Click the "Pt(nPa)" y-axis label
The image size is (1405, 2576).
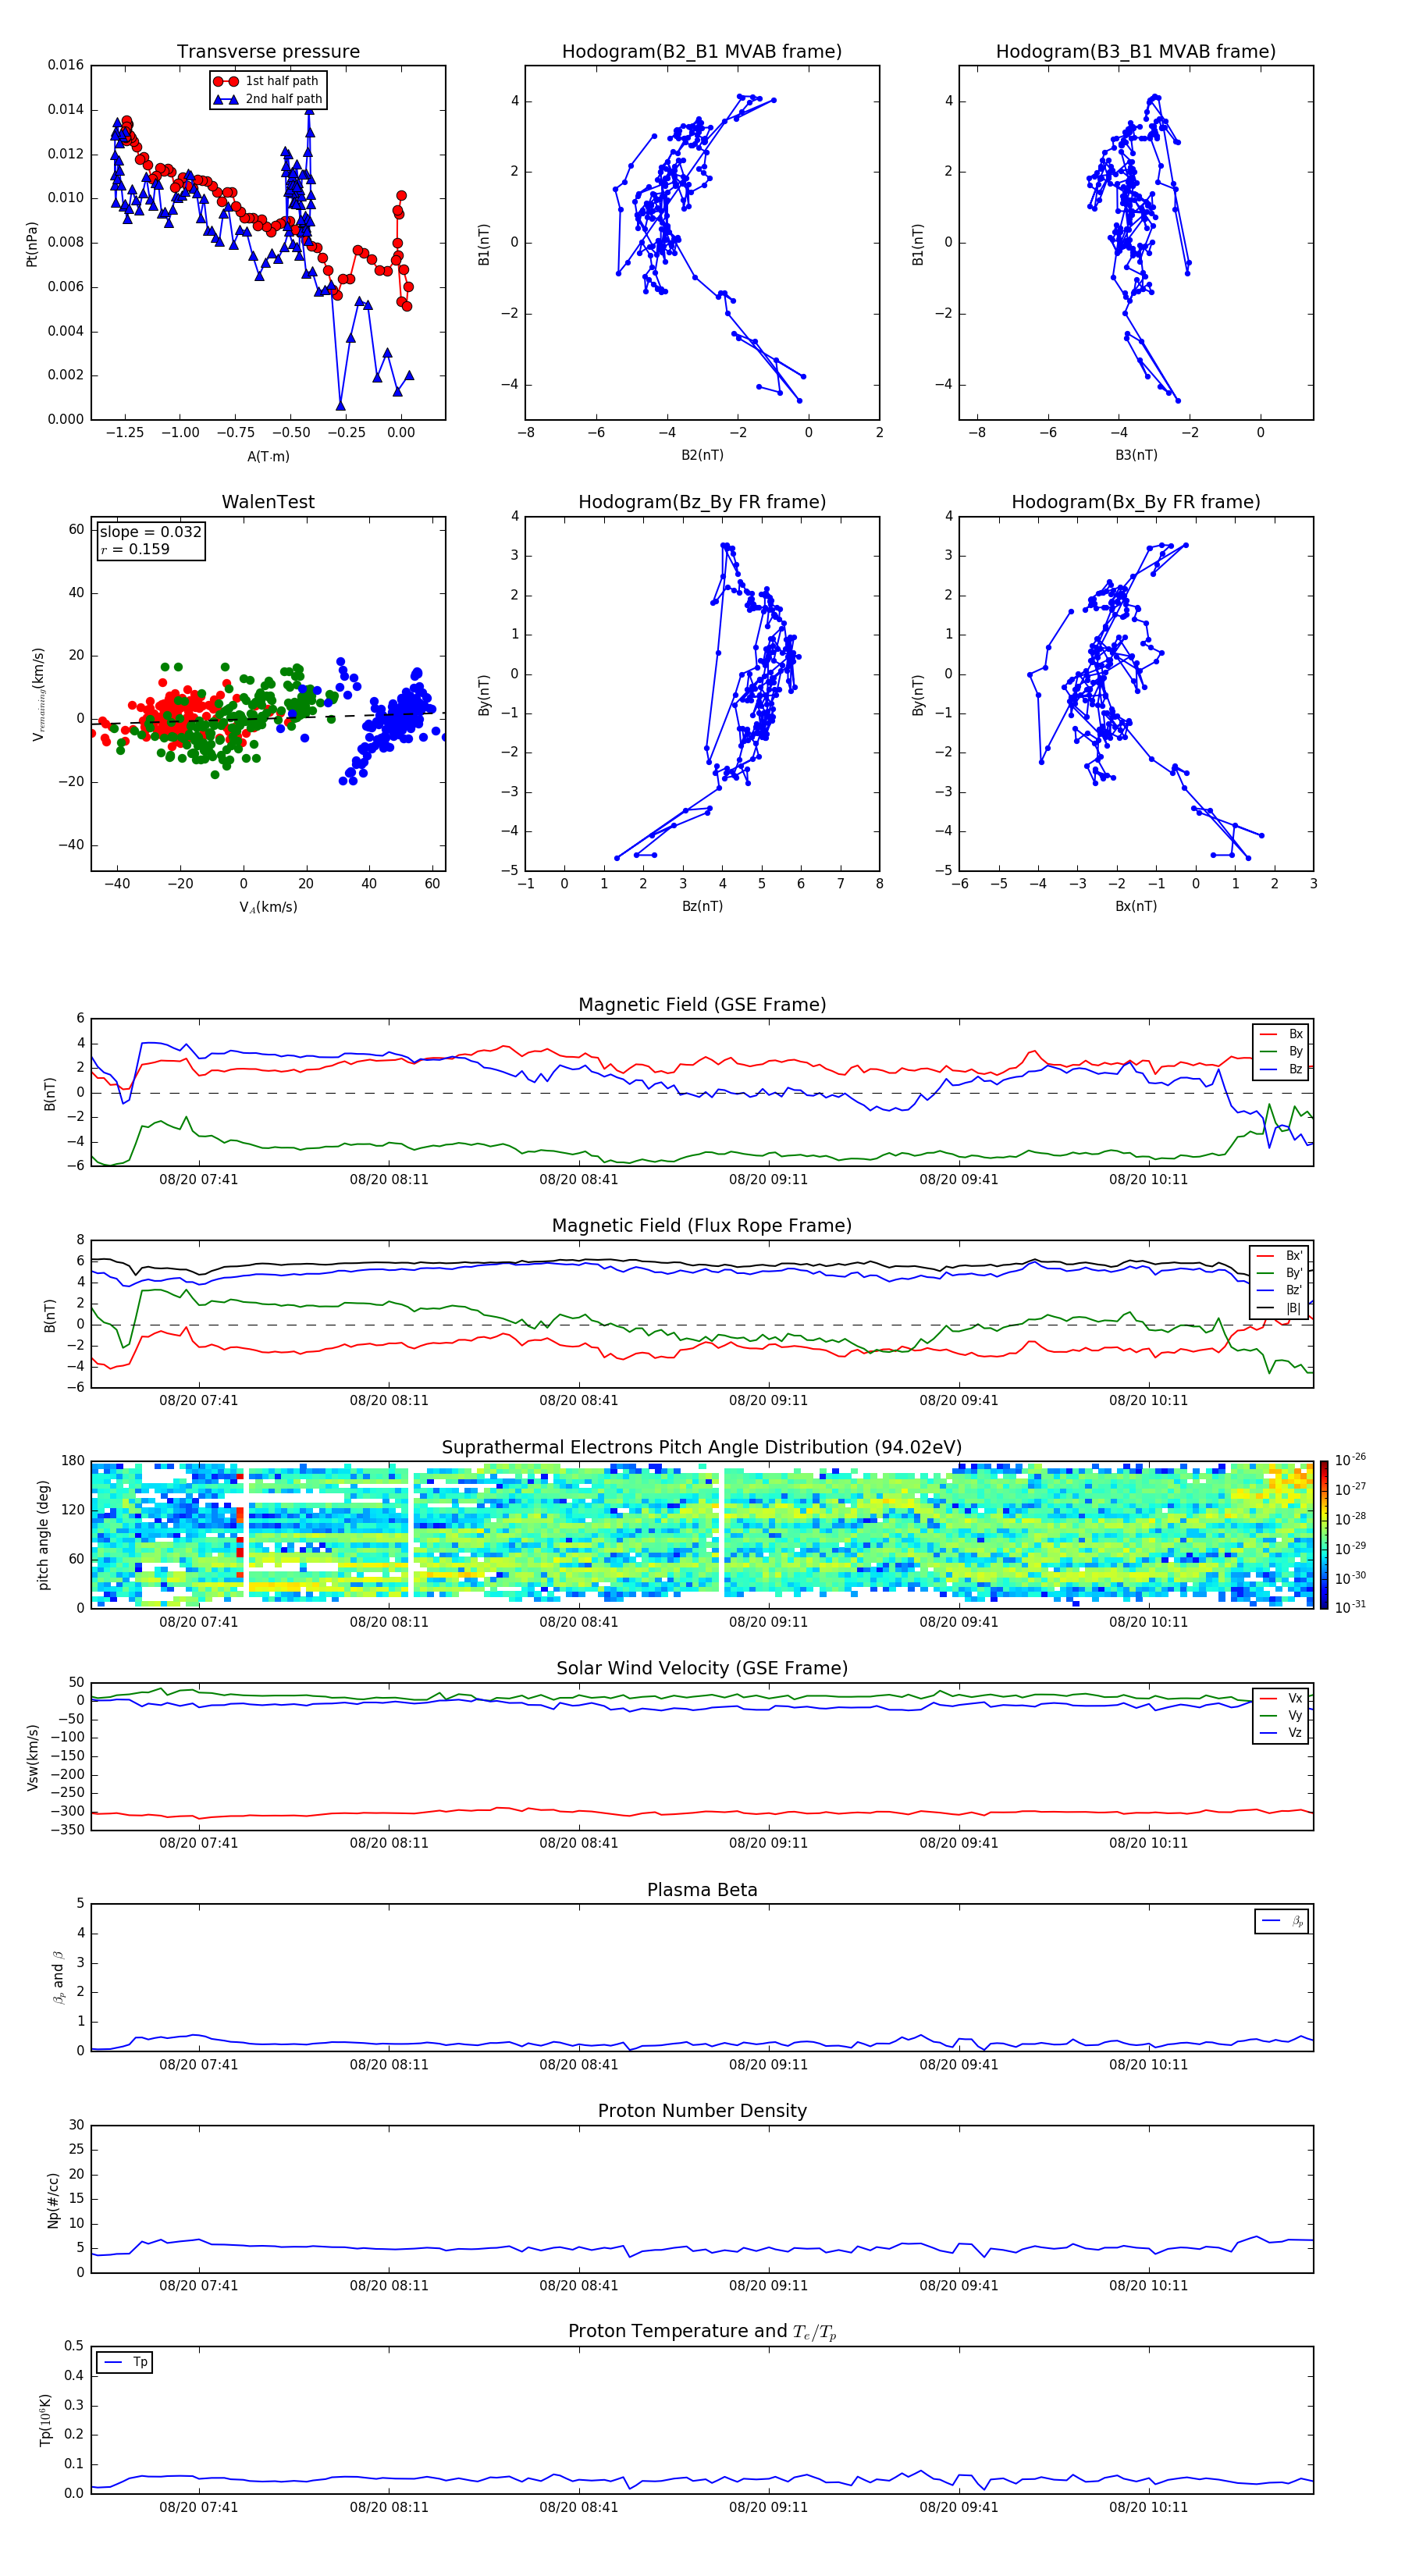[31, 244]
